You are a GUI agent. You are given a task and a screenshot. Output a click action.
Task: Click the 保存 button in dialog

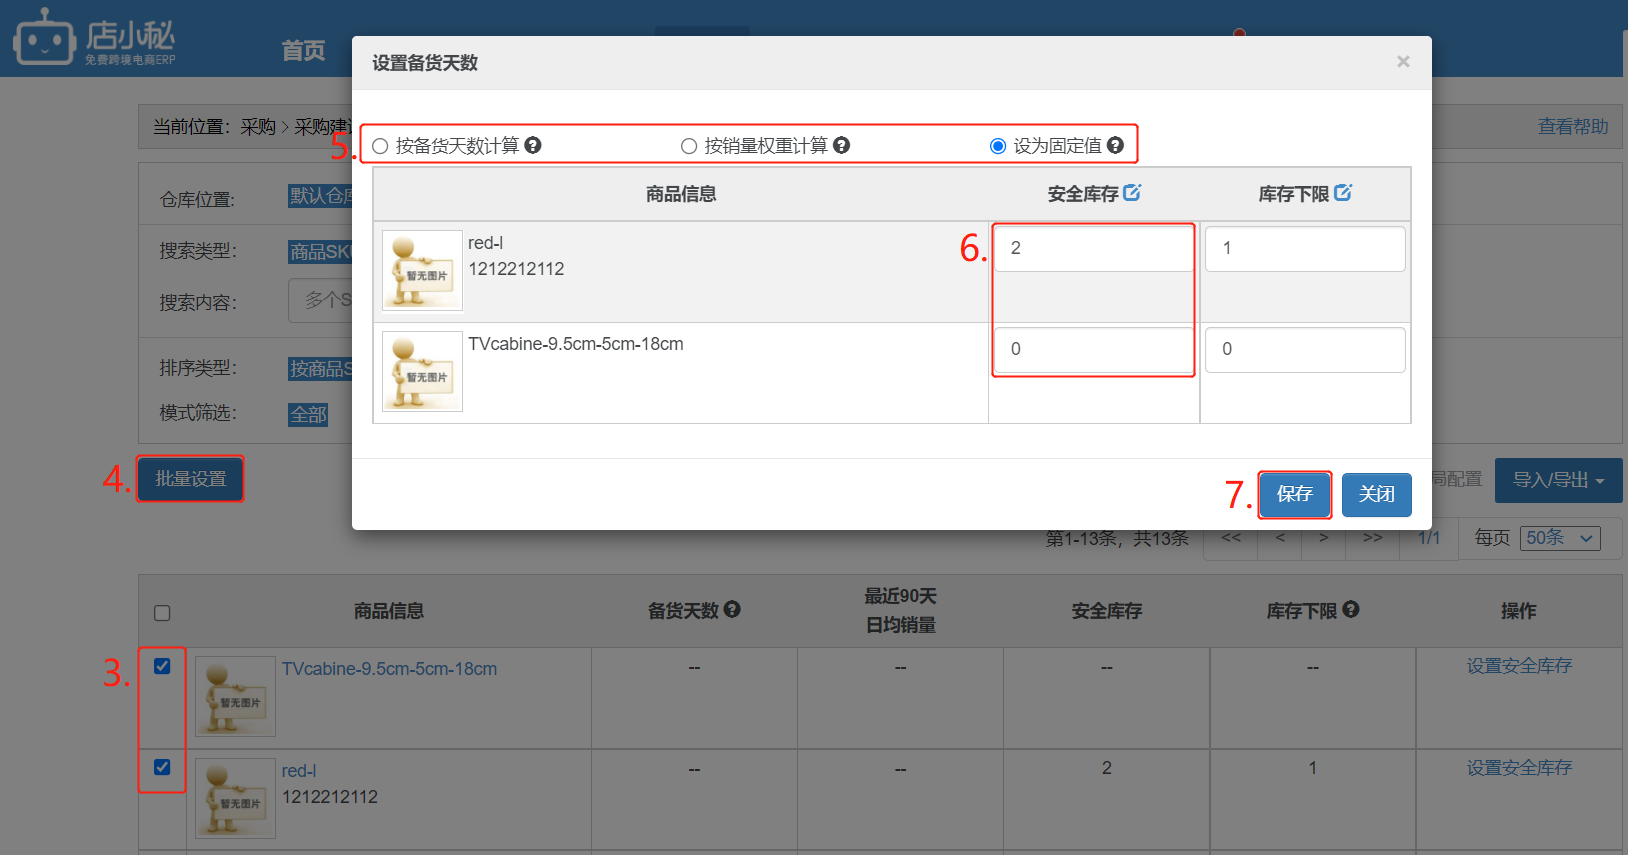click(1295, 494)
